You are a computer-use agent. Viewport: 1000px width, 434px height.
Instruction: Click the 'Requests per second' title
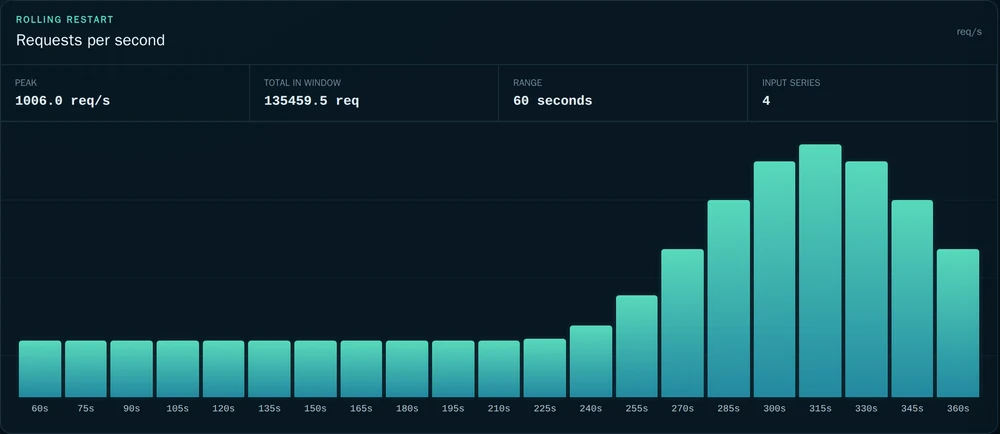coord(90,40)
